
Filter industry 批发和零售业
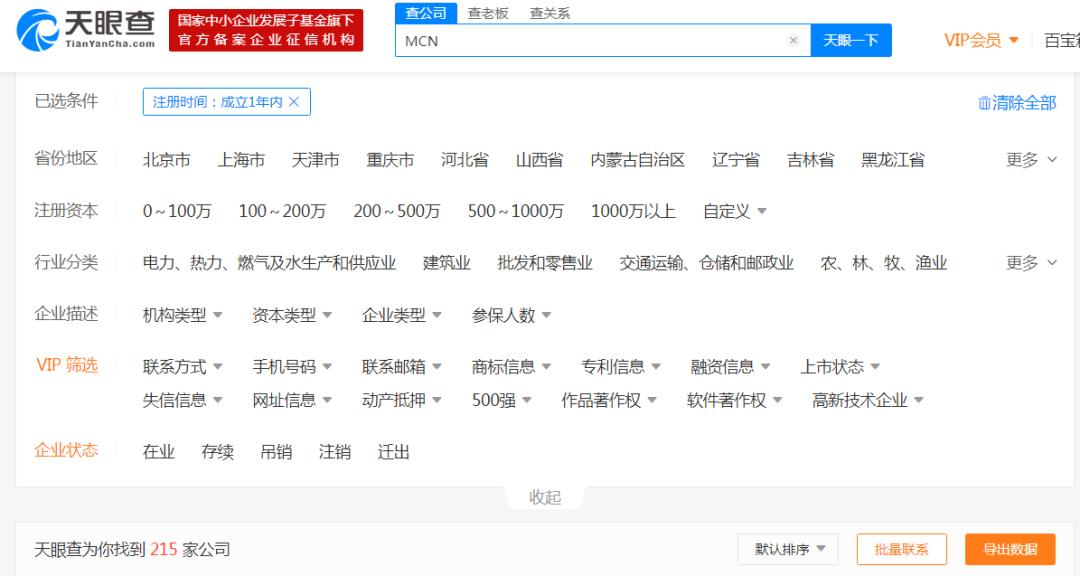(x=545, y=263)
